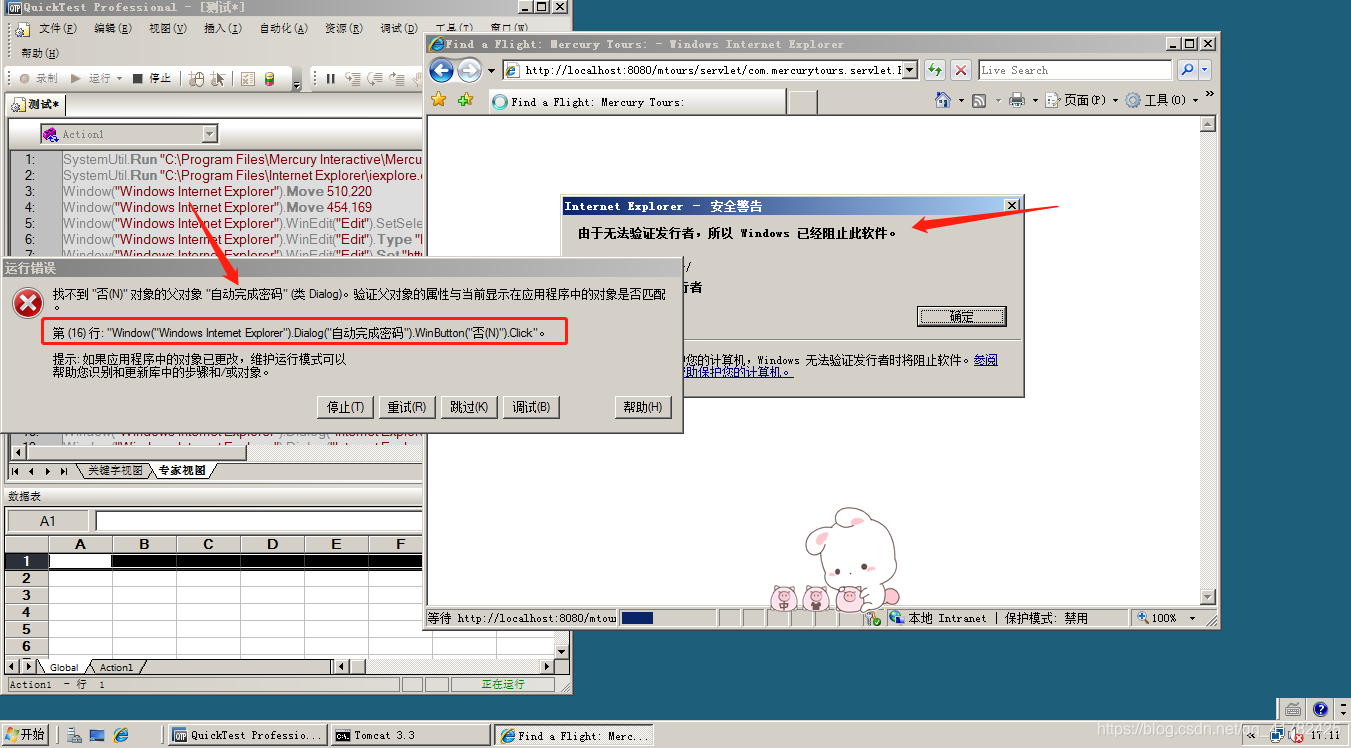The width and height of the screenshot is (1351, 748).
Task: Open the 编辑(E) menu in QTP
Action: [112, 28]
